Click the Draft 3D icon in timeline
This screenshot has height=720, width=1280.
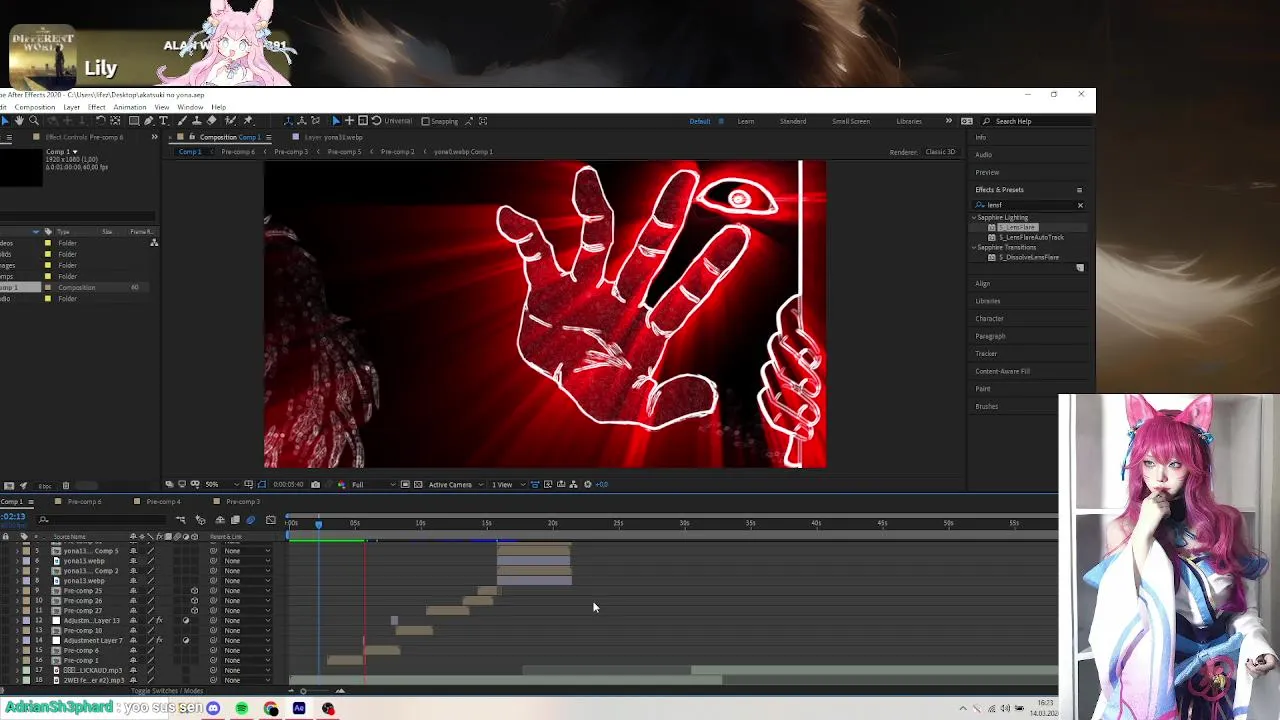(x=200, y=520)
